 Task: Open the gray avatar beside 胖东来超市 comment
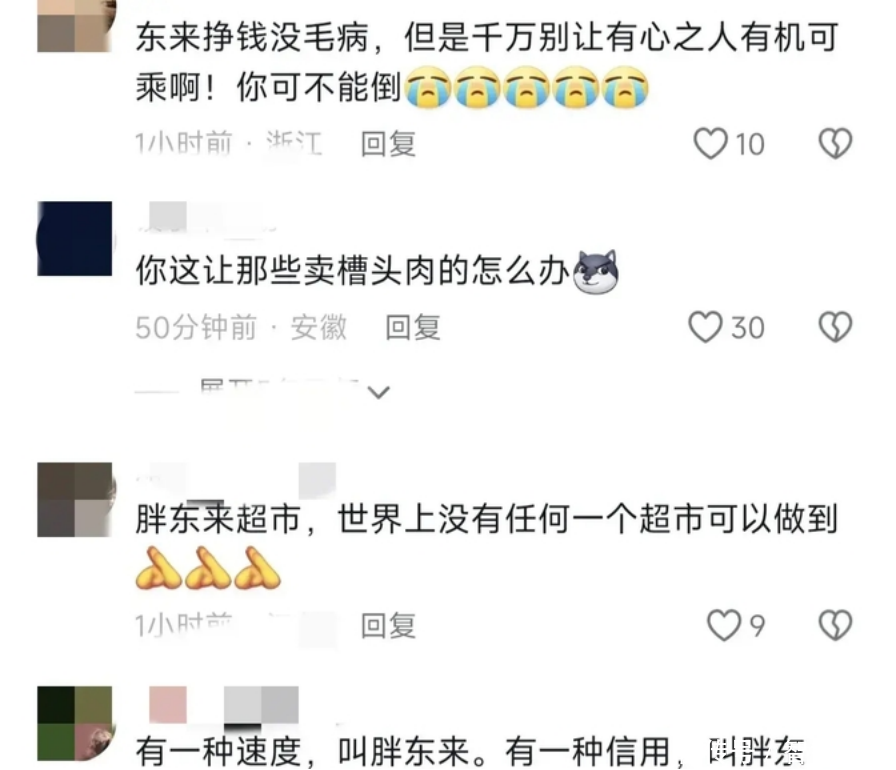pos(77,500)
